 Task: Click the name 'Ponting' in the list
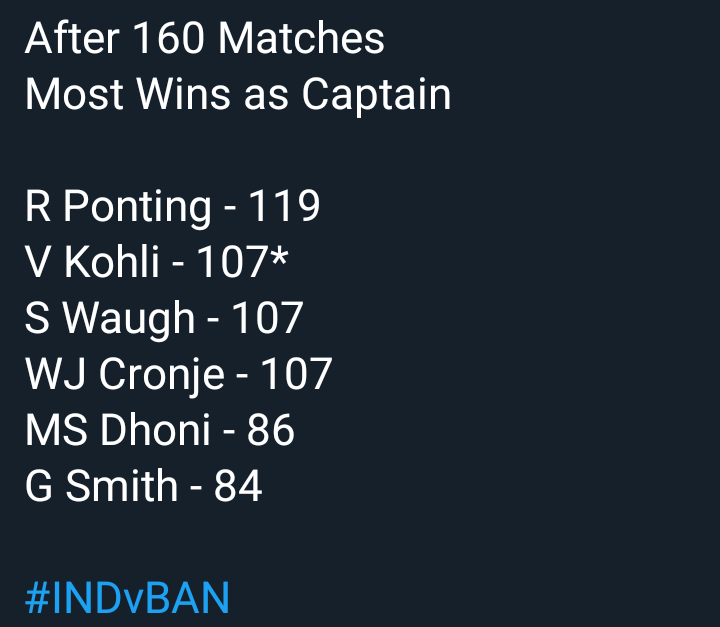pos(137,208)
